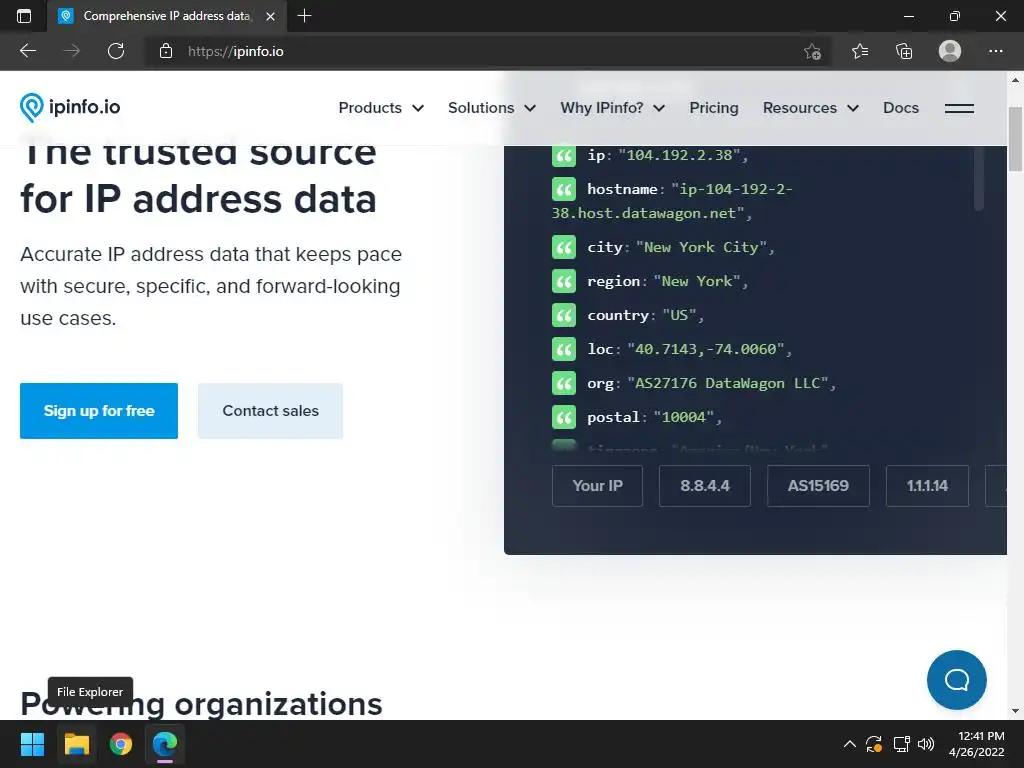Open the Docs page
Screen dimensions: 1024x768
click(x=901, y=108)
